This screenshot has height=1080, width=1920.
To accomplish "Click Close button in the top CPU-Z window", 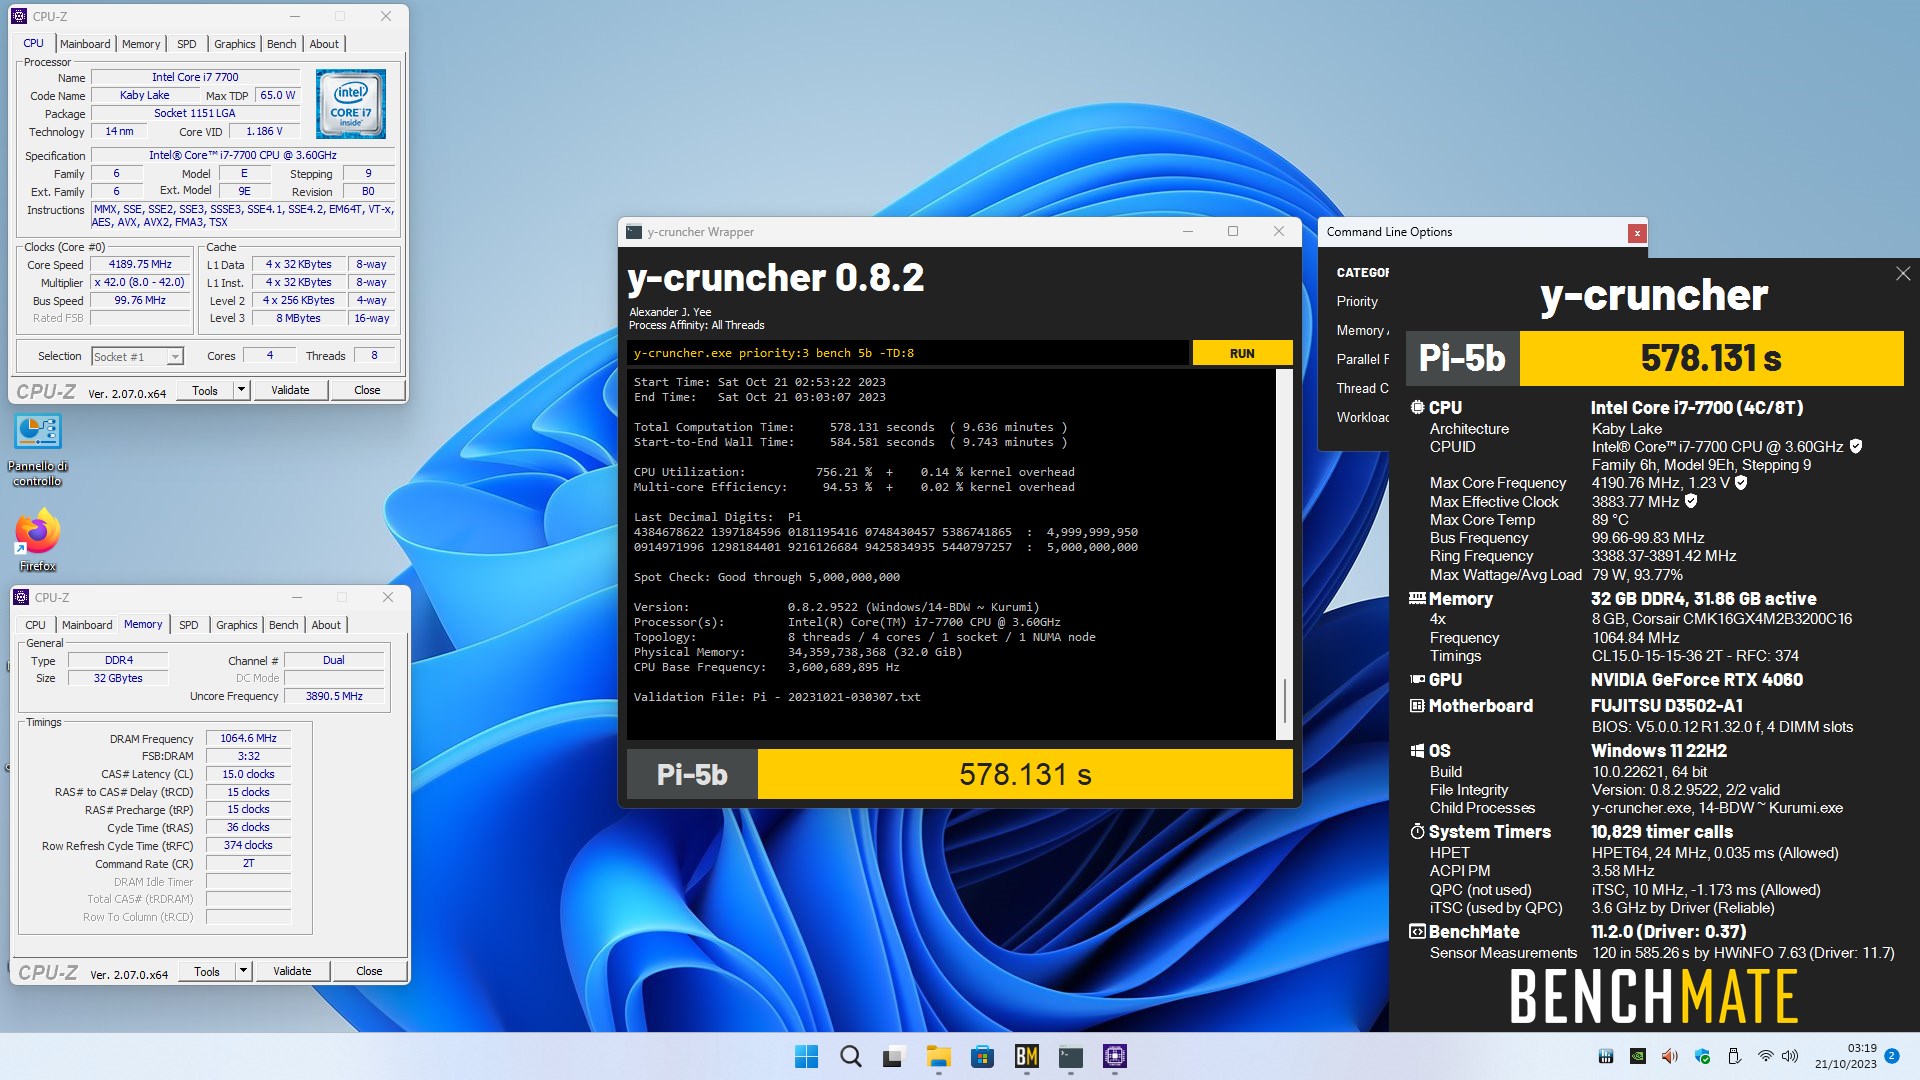I will [367, 390].
